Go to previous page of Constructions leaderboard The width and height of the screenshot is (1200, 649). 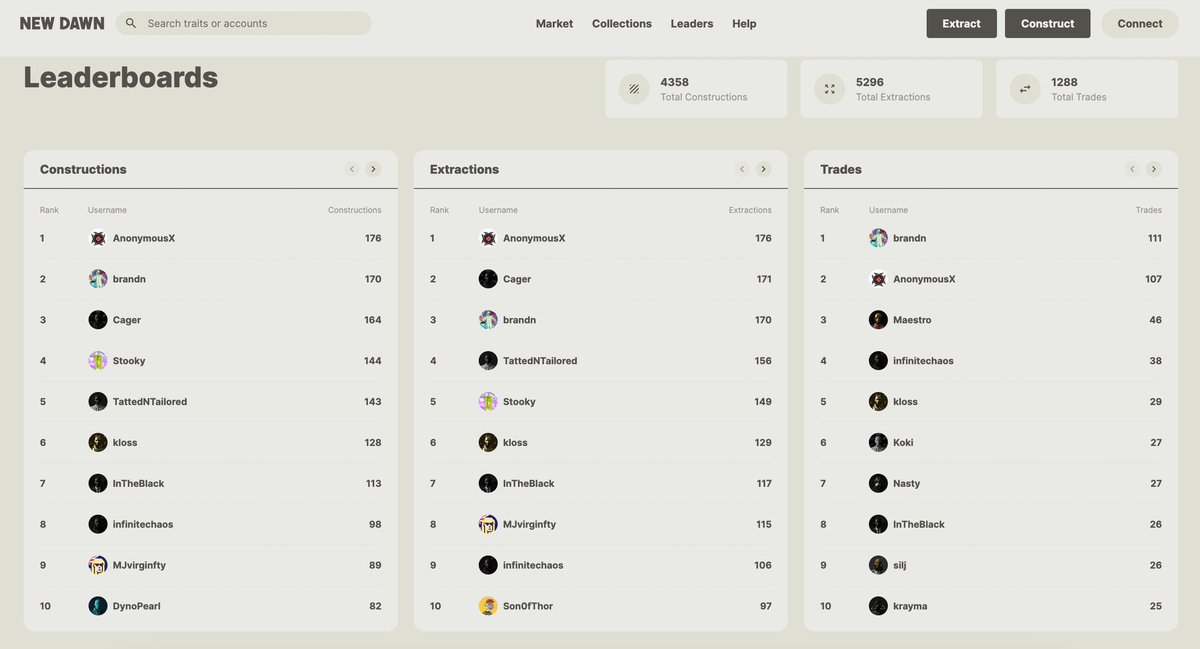coord(352,169)
